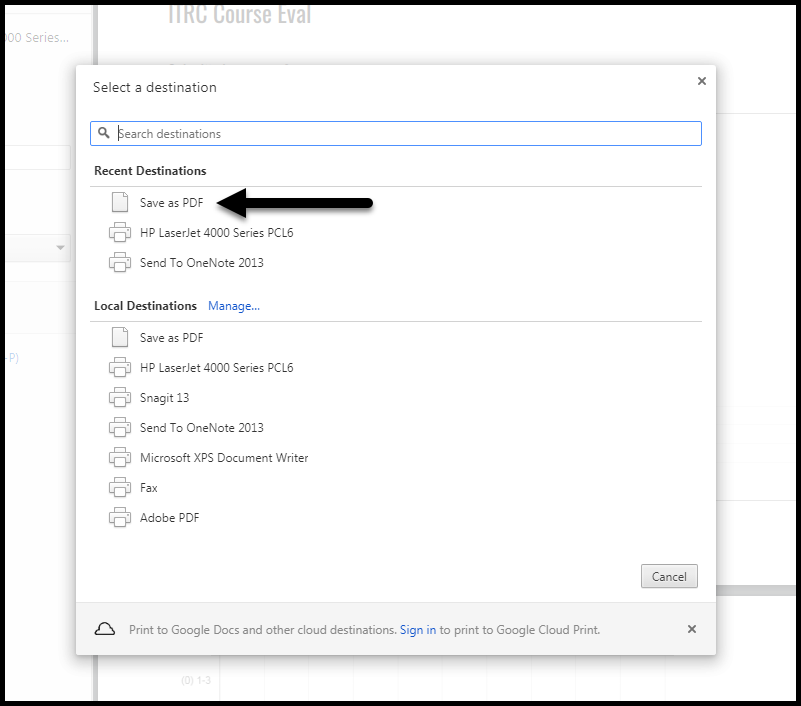The height and width of the screenshot is (706, 801).
Task: Click the Snagit 13 printer icon
Action: tap(120, 398)
